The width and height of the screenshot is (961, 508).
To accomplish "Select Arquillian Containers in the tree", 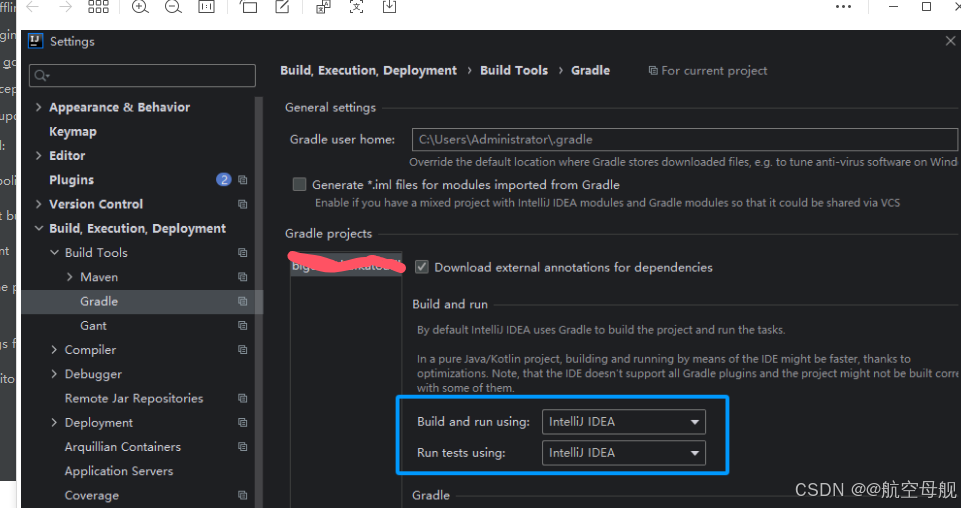I will [x=123, y=447].
